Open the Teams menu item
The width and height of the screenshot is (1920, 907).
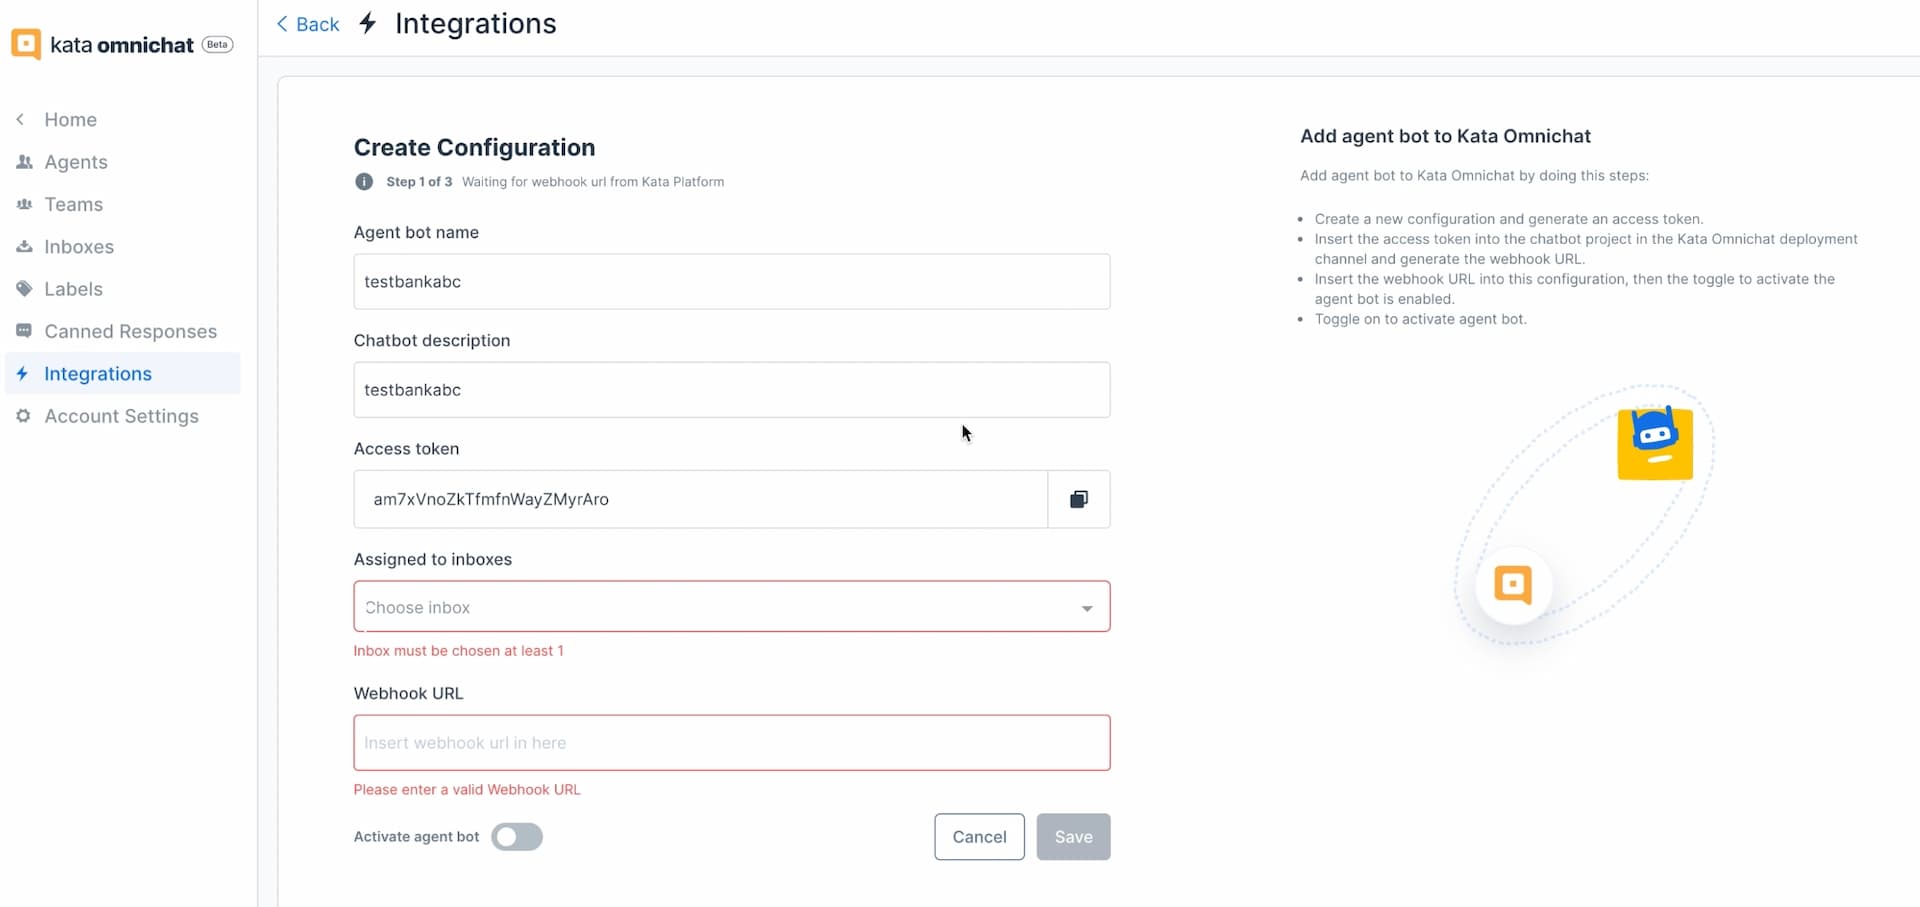point(73,204)
